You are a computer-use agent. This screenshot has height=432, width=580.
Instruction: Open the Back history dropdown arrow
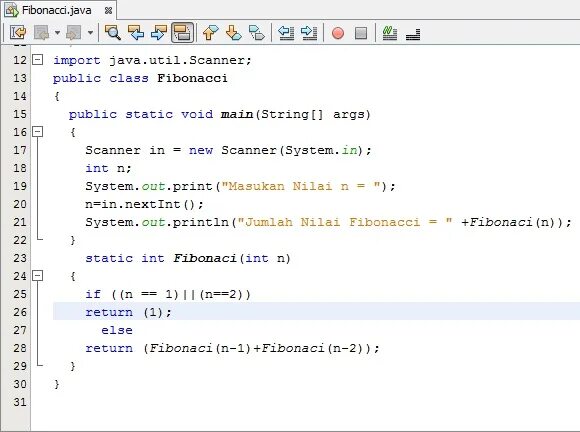[57, 33]
